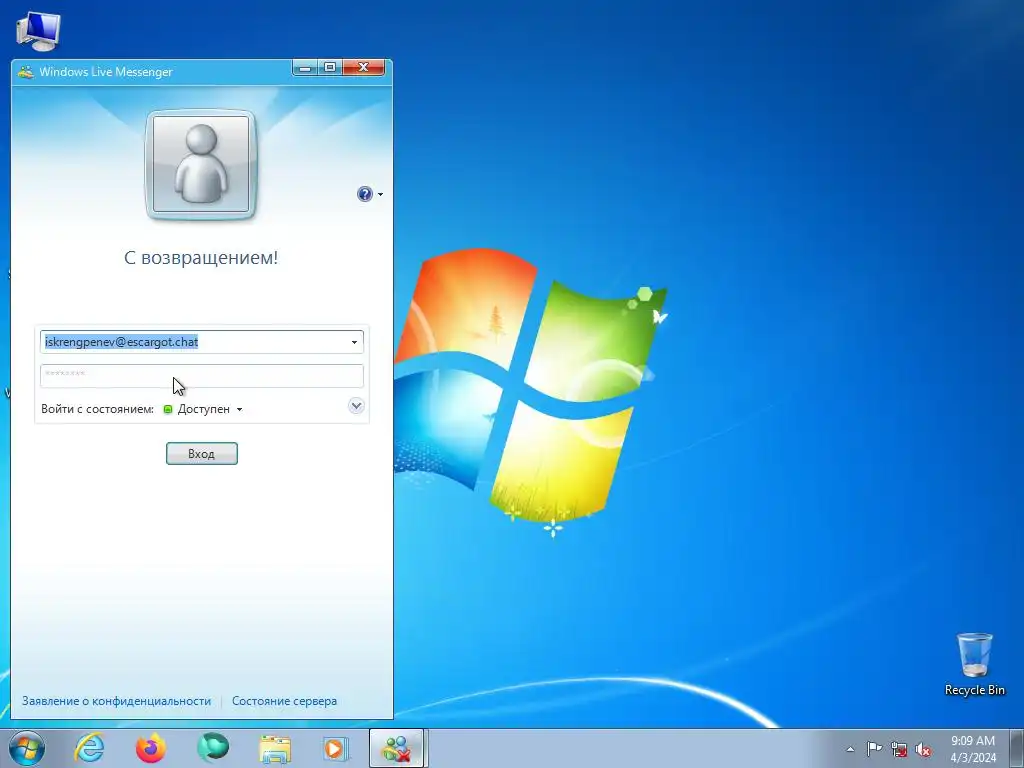
Task: Open the Windows Start menu orb
Action: pos(27,748)
